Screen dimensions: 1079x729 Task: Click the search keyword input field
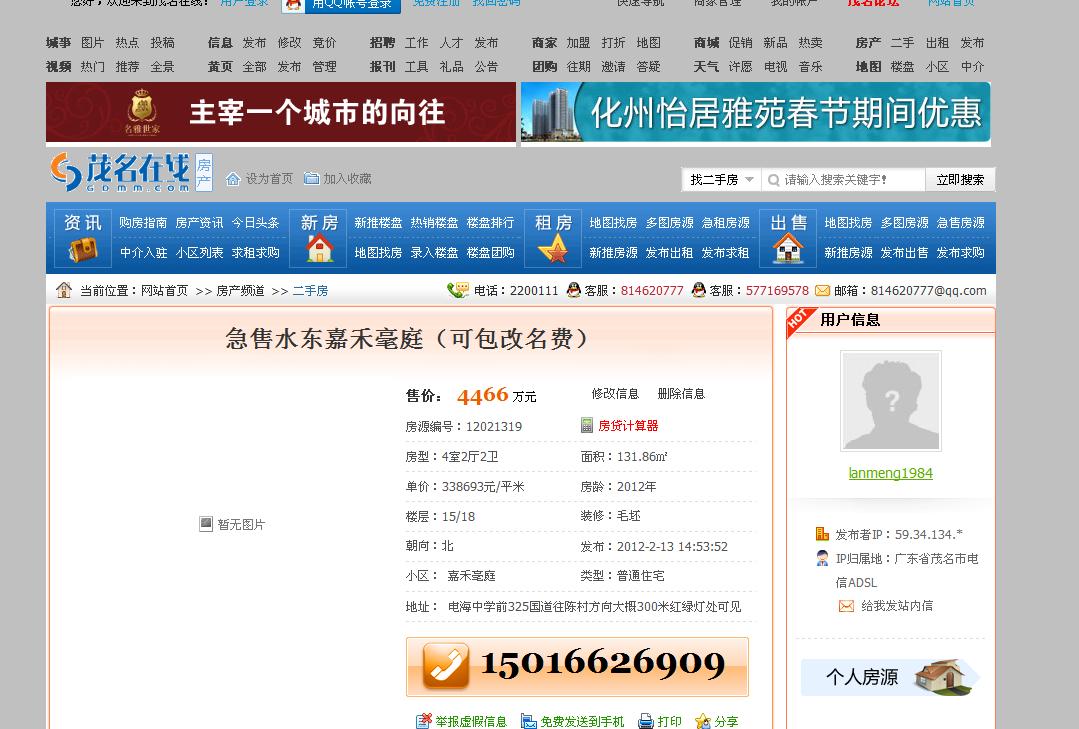point(850,180)
